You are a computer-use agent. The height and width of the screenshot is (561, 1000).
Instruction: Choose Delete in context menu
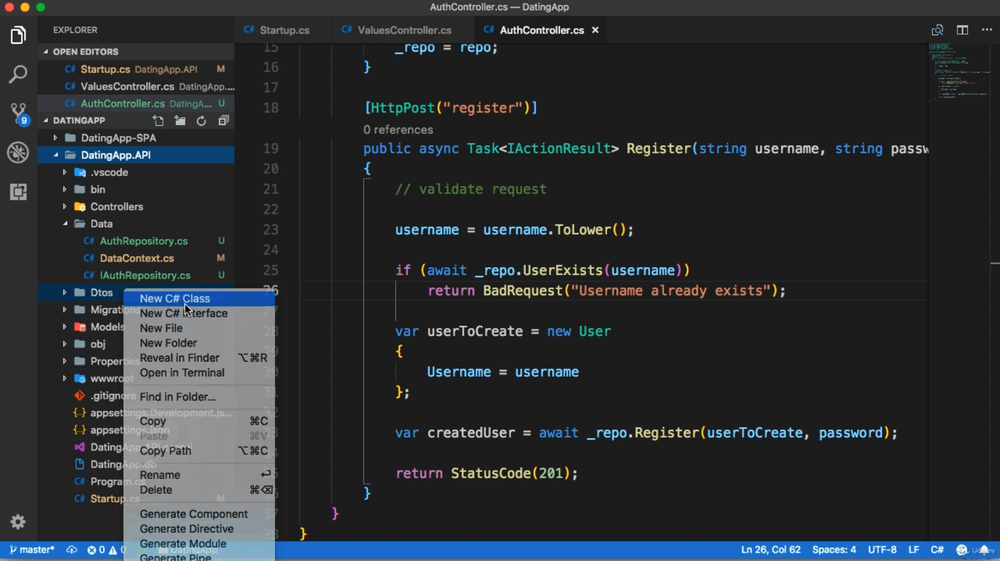point(199,490)
